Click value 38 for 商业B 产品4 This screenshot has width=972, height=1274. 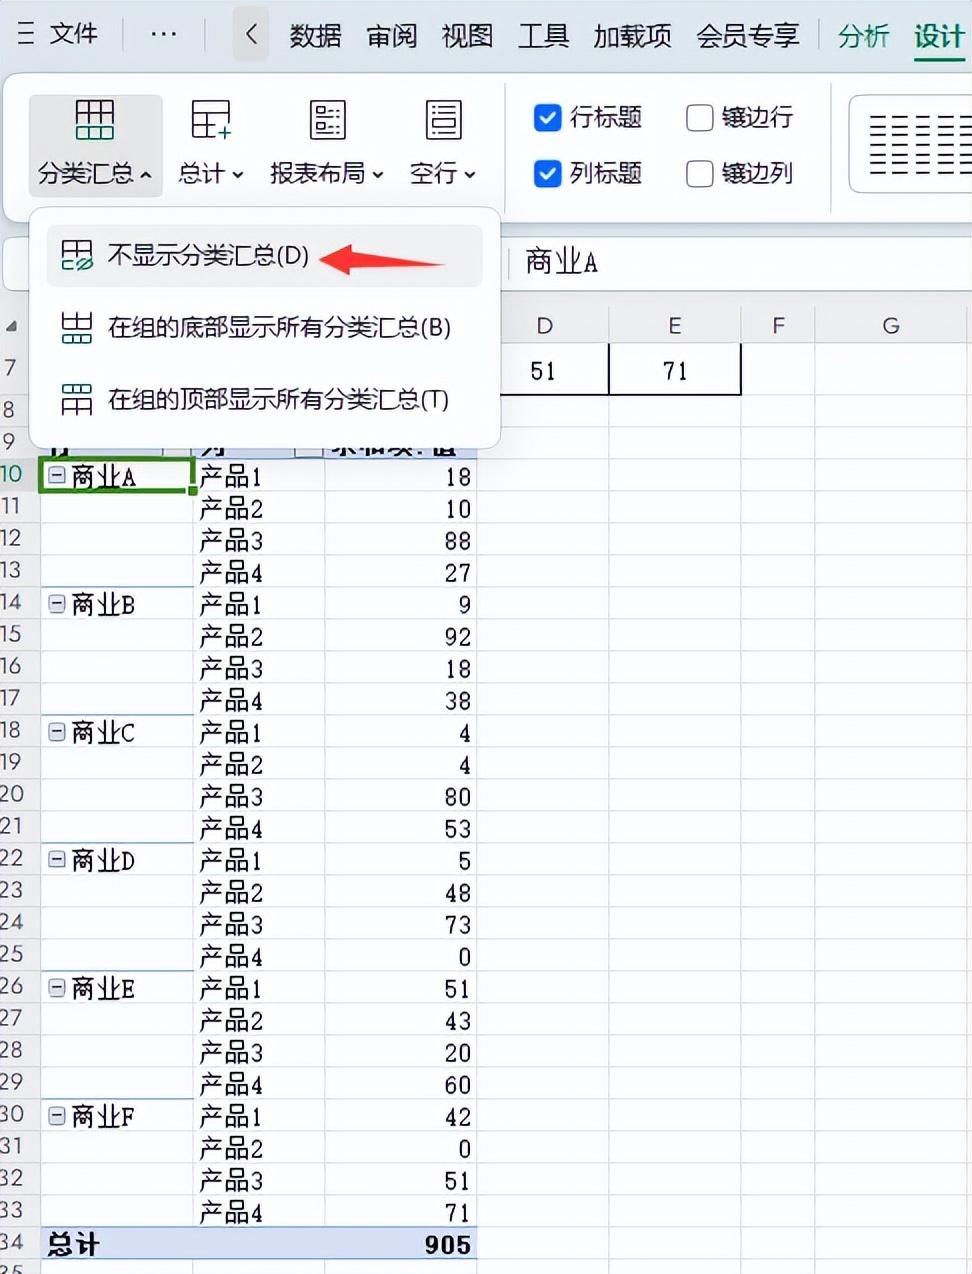coord(401,701)
